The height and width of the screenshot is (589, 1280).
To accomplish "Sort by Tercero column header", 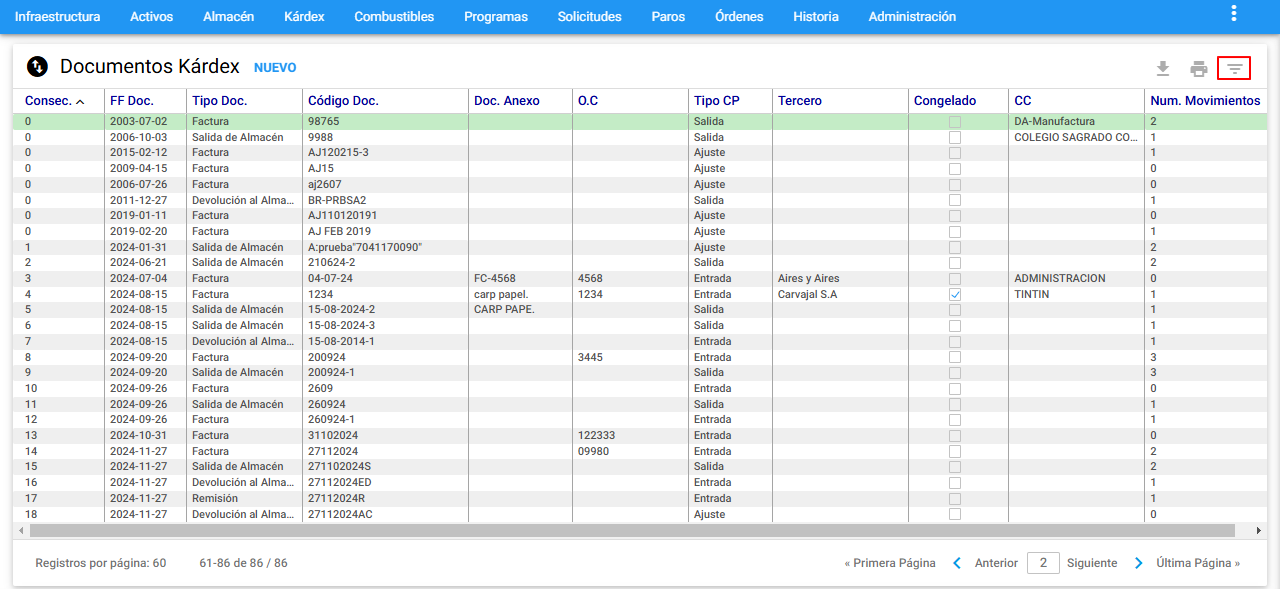I will (x=800, y=101).
